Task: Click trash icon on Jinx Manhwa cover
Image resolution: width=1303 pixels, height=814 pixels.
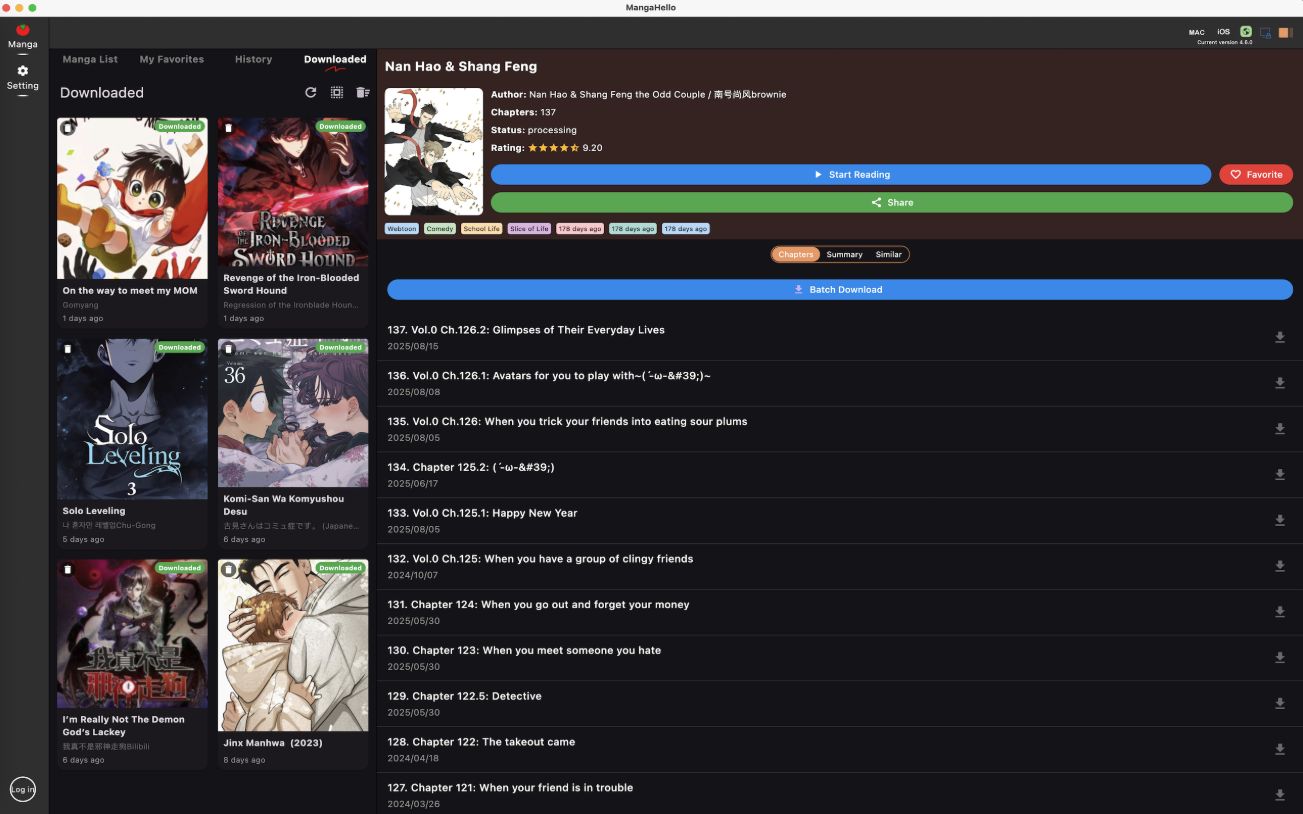Action: pyautogui.click(x=228, y=569)
